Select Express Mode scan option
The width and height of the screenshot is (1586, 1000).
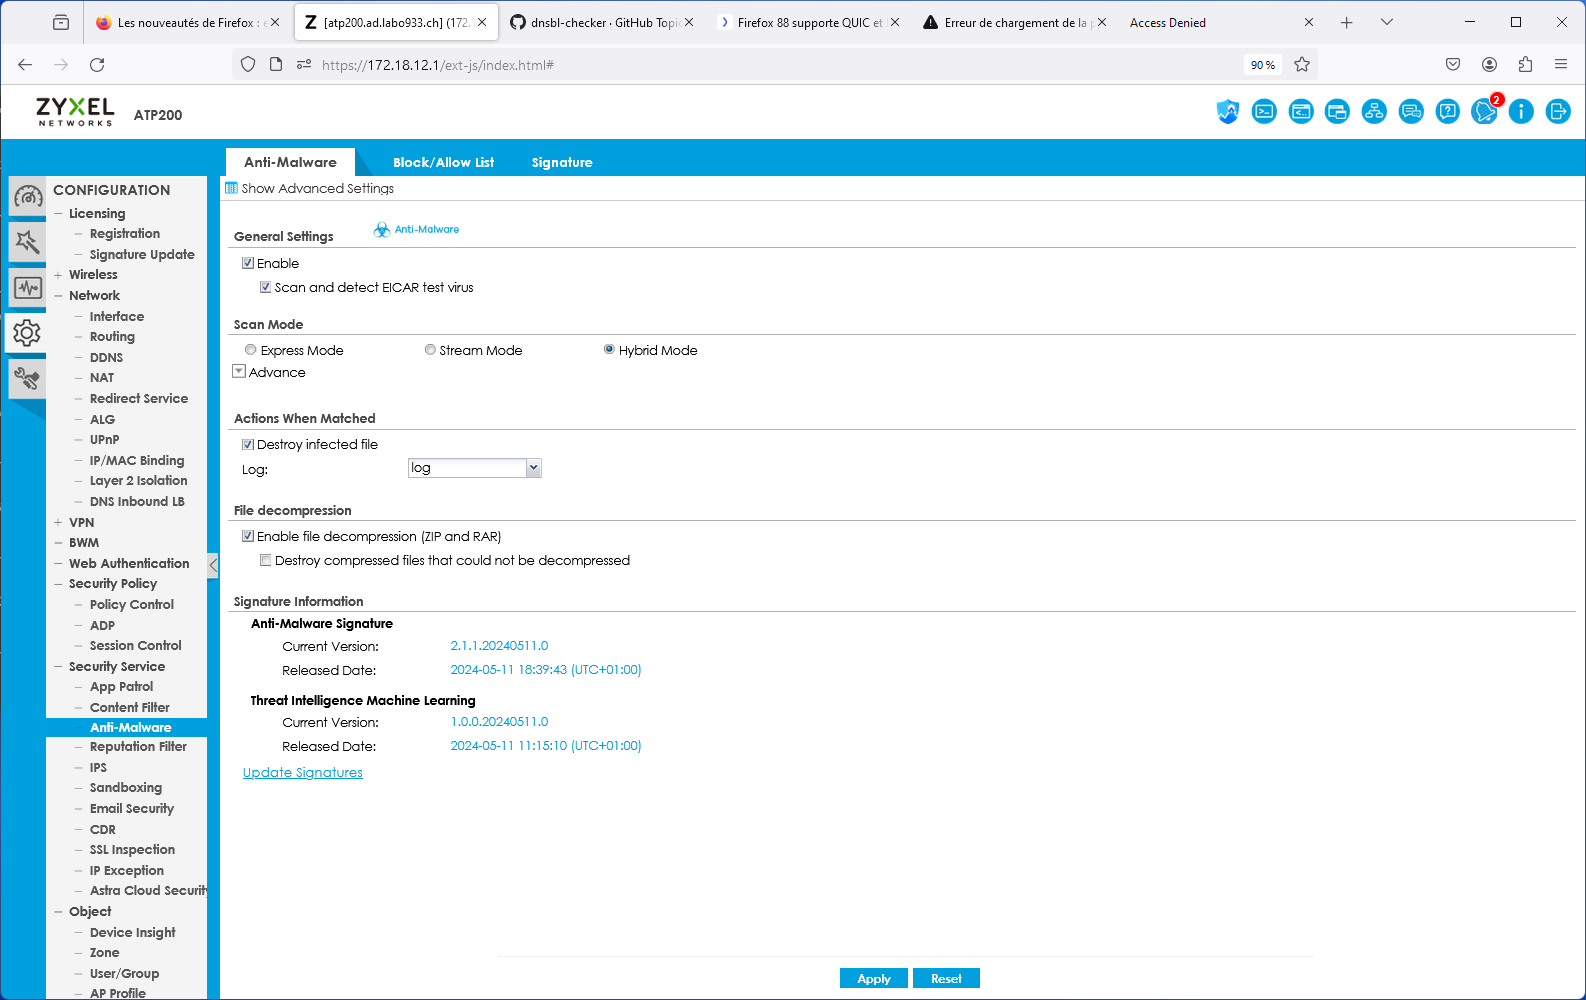click(251, 350)
